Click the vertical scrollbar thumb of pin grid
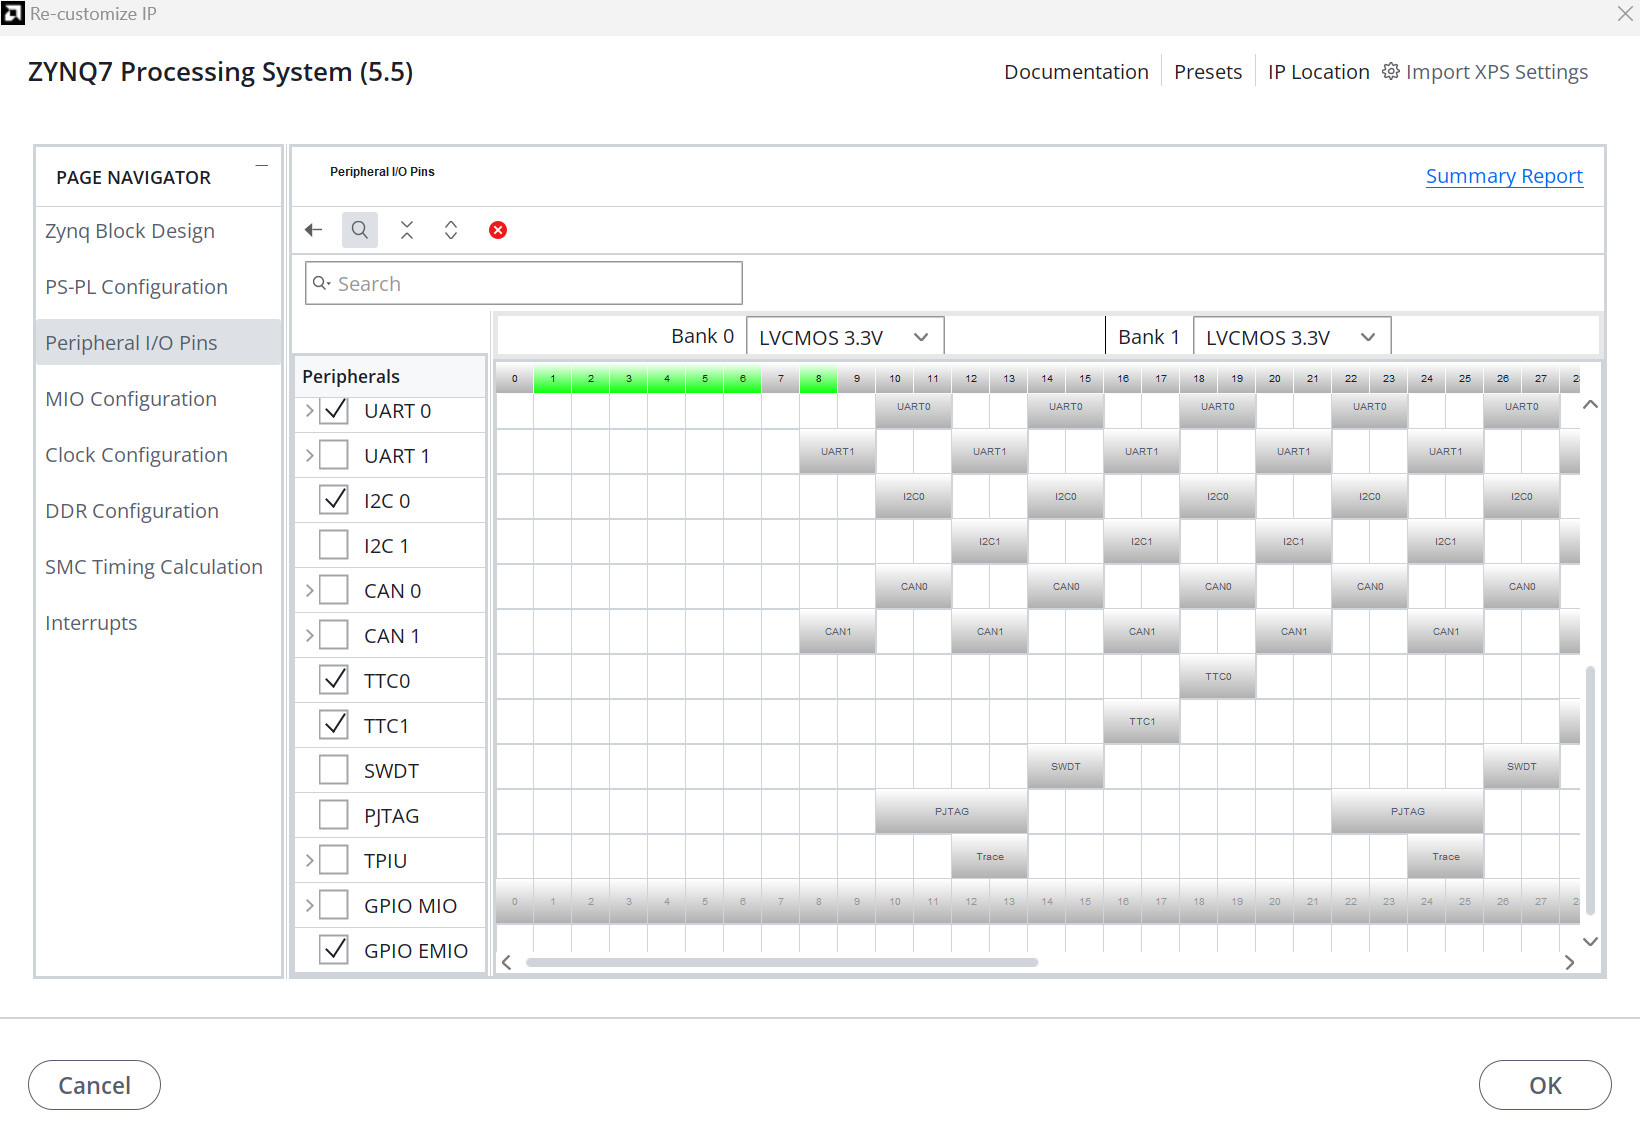The image size is (1640, 1139). coord(1590,790)
